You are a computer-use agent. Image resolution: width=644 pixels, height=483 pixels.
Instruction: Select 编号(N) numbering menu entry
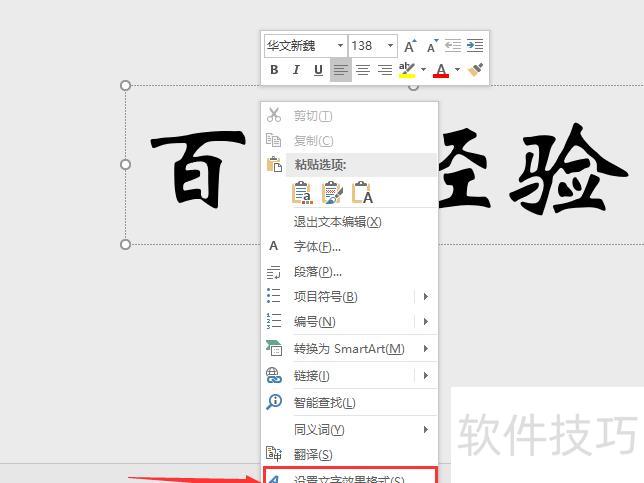[338, 321]
